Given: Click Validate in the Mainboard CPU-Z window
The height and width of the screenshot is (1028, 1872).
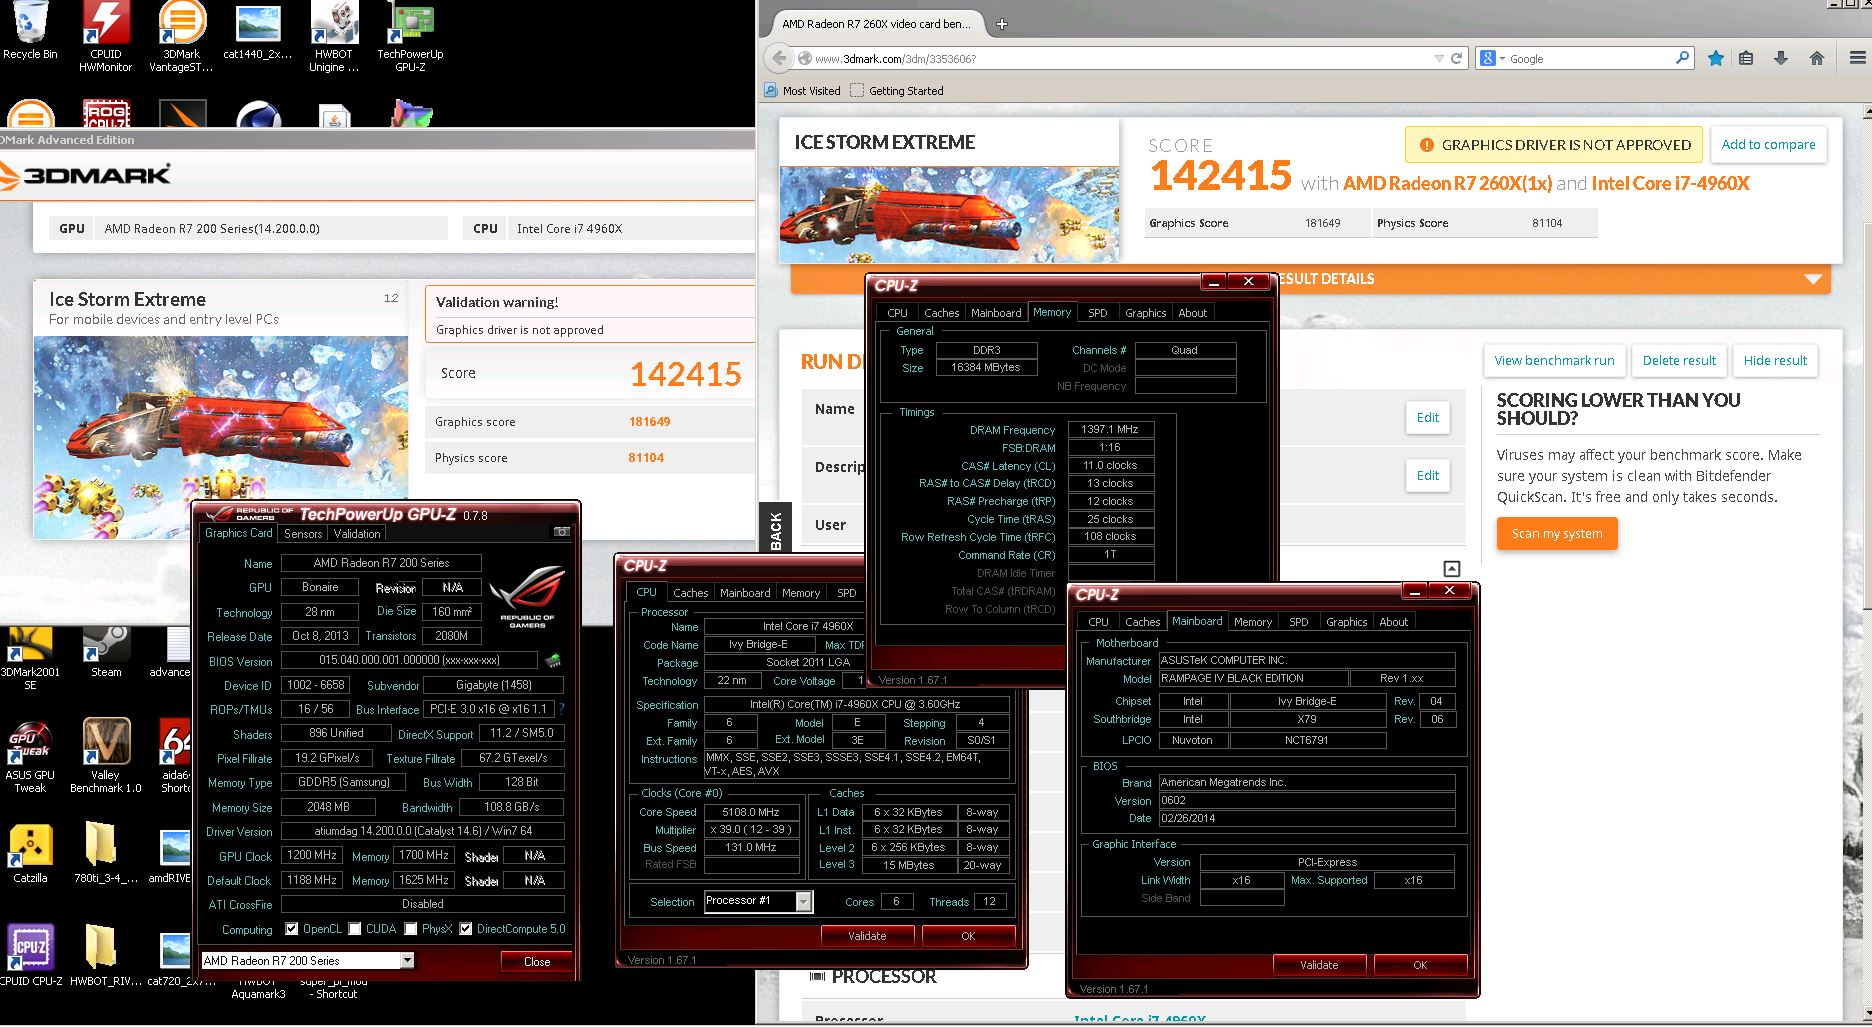Looking at the screenshot, I should 1319,965.
